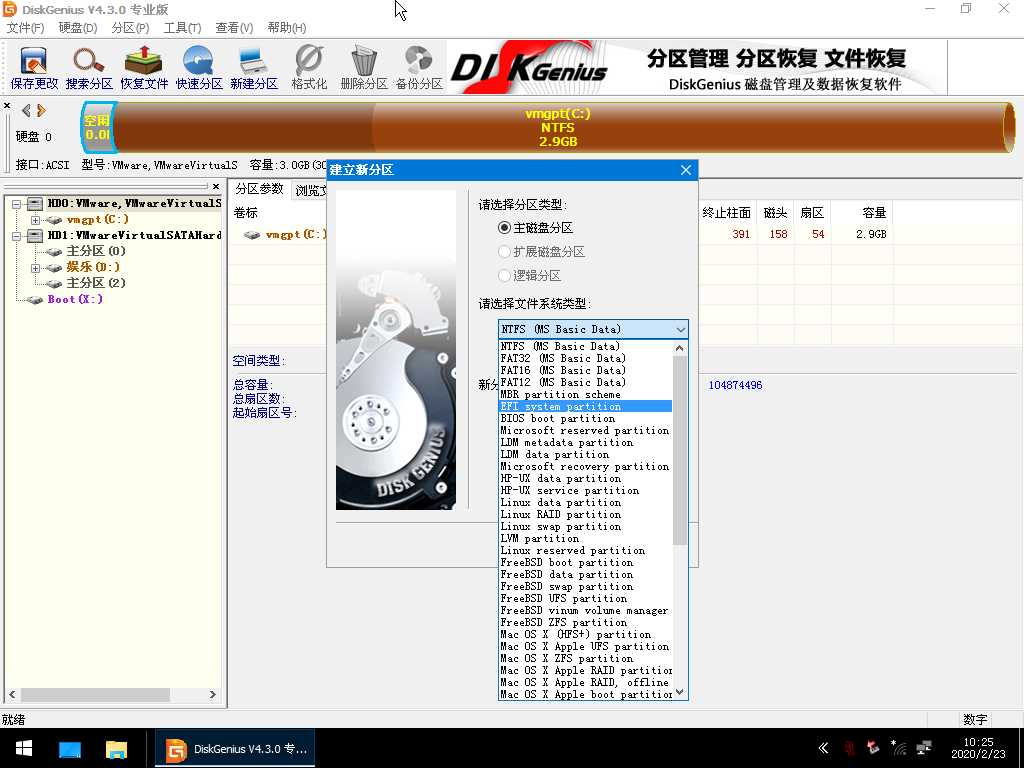1024x768 pixels.
Task: Open the 搜索分区 search partition tool
Action: pos(89,68)
